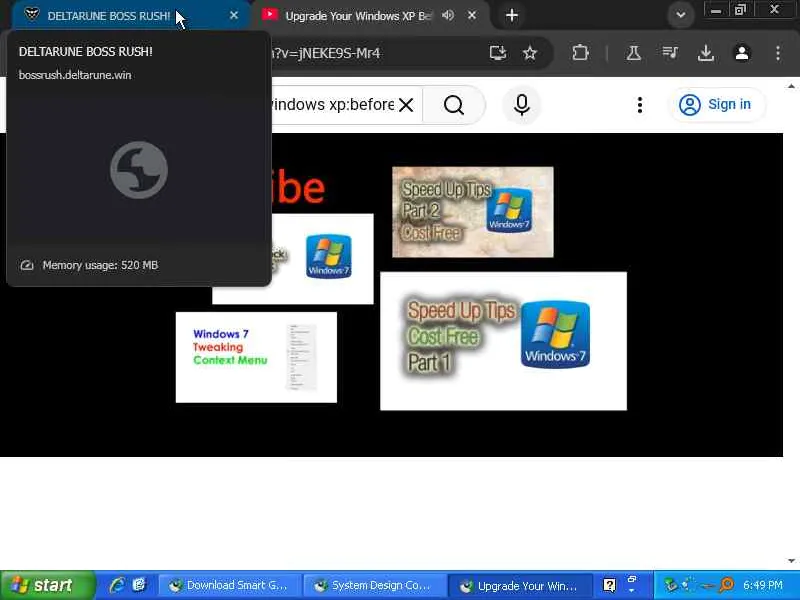Viewport: 800px width, 600px height.
Task: Click the second quick launch icon
Action: coord(139,585)
